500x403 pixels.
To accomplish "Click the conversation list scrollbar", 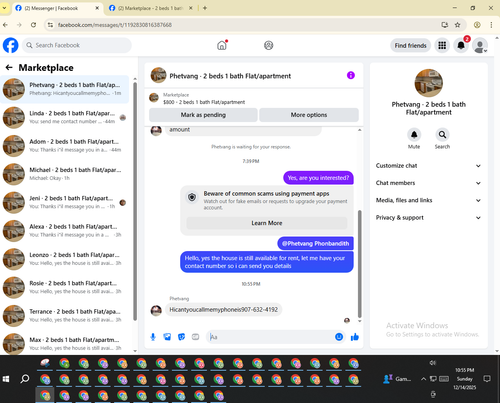I will coord(135,201).
